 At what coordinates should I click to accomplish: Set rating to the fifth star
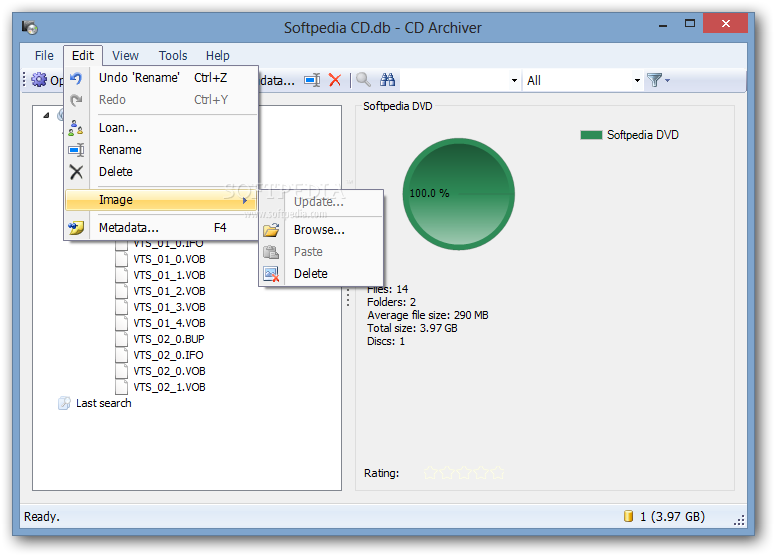498,473
